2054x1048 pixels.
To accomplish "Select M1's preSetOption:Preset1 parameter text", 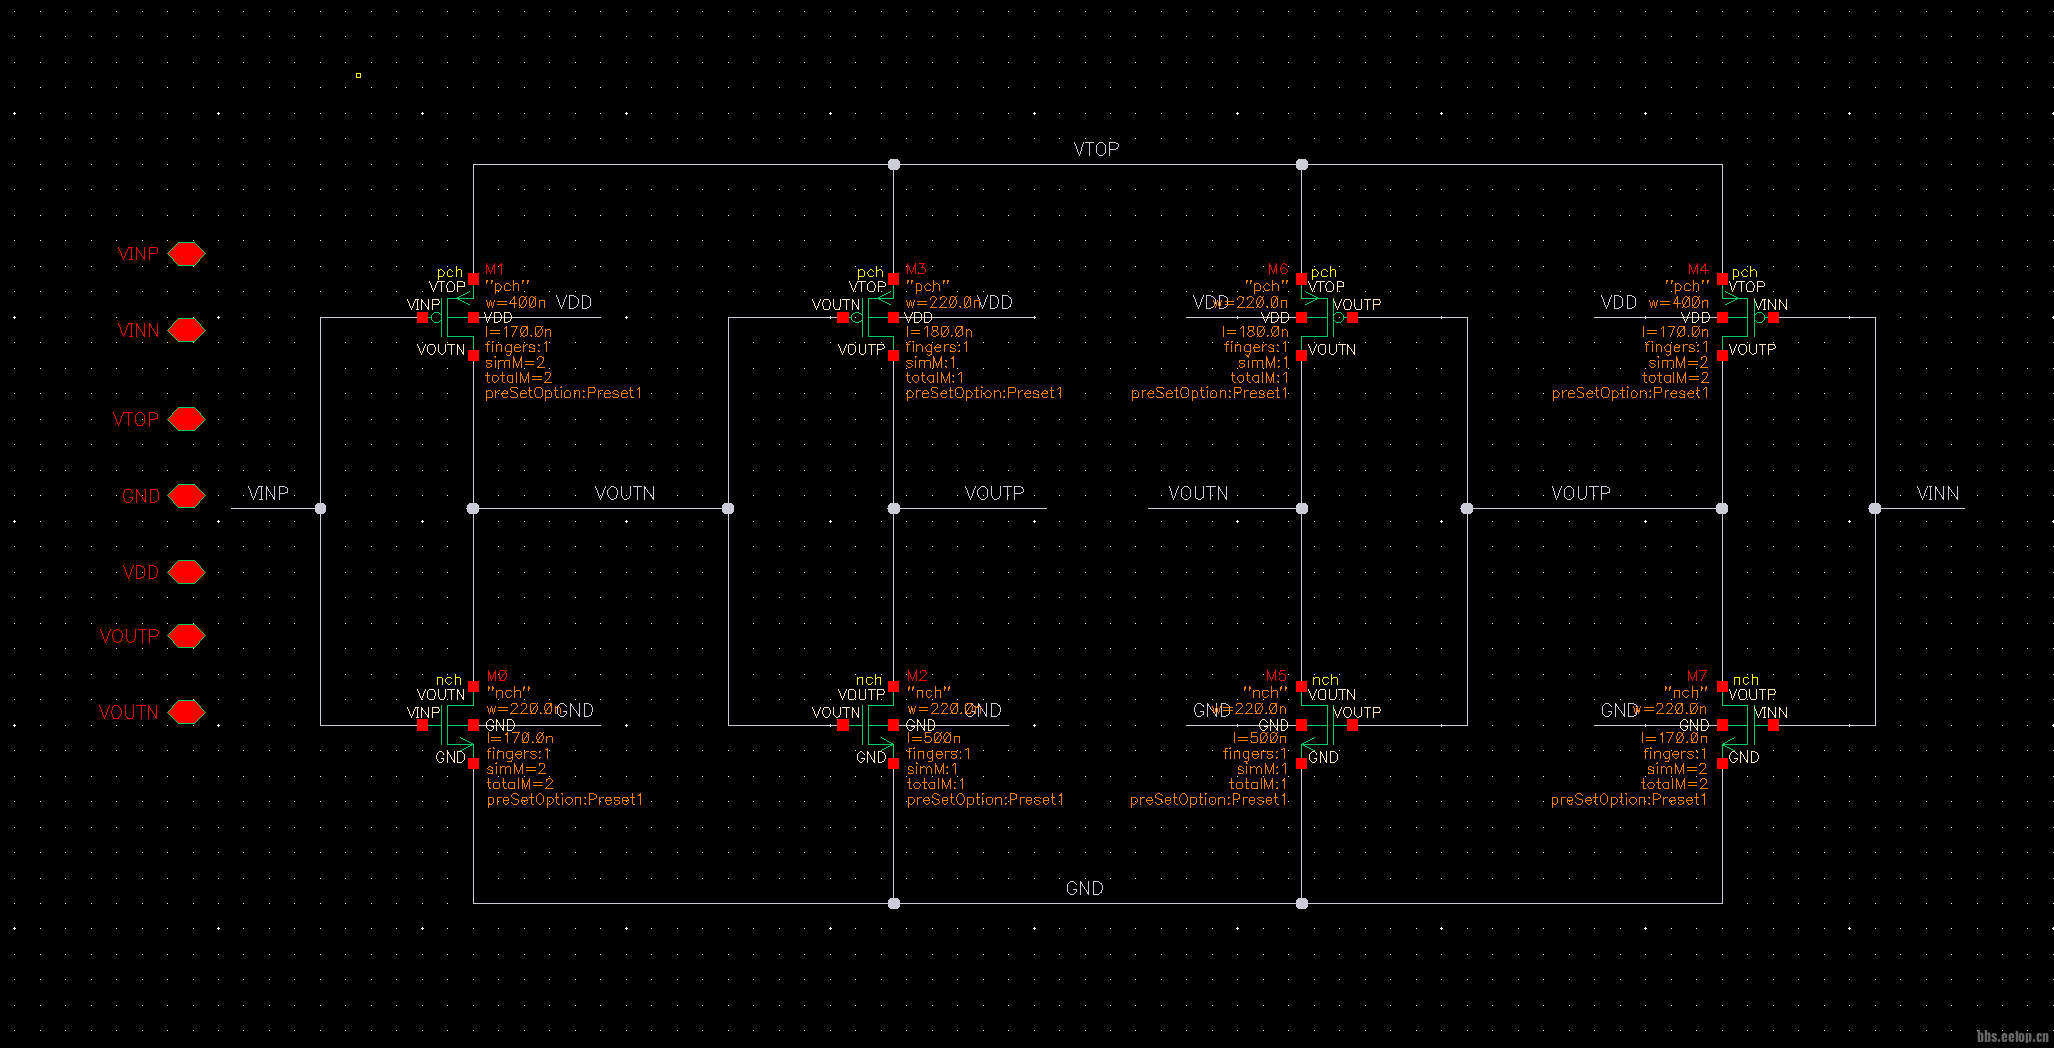I will [563, 393].
